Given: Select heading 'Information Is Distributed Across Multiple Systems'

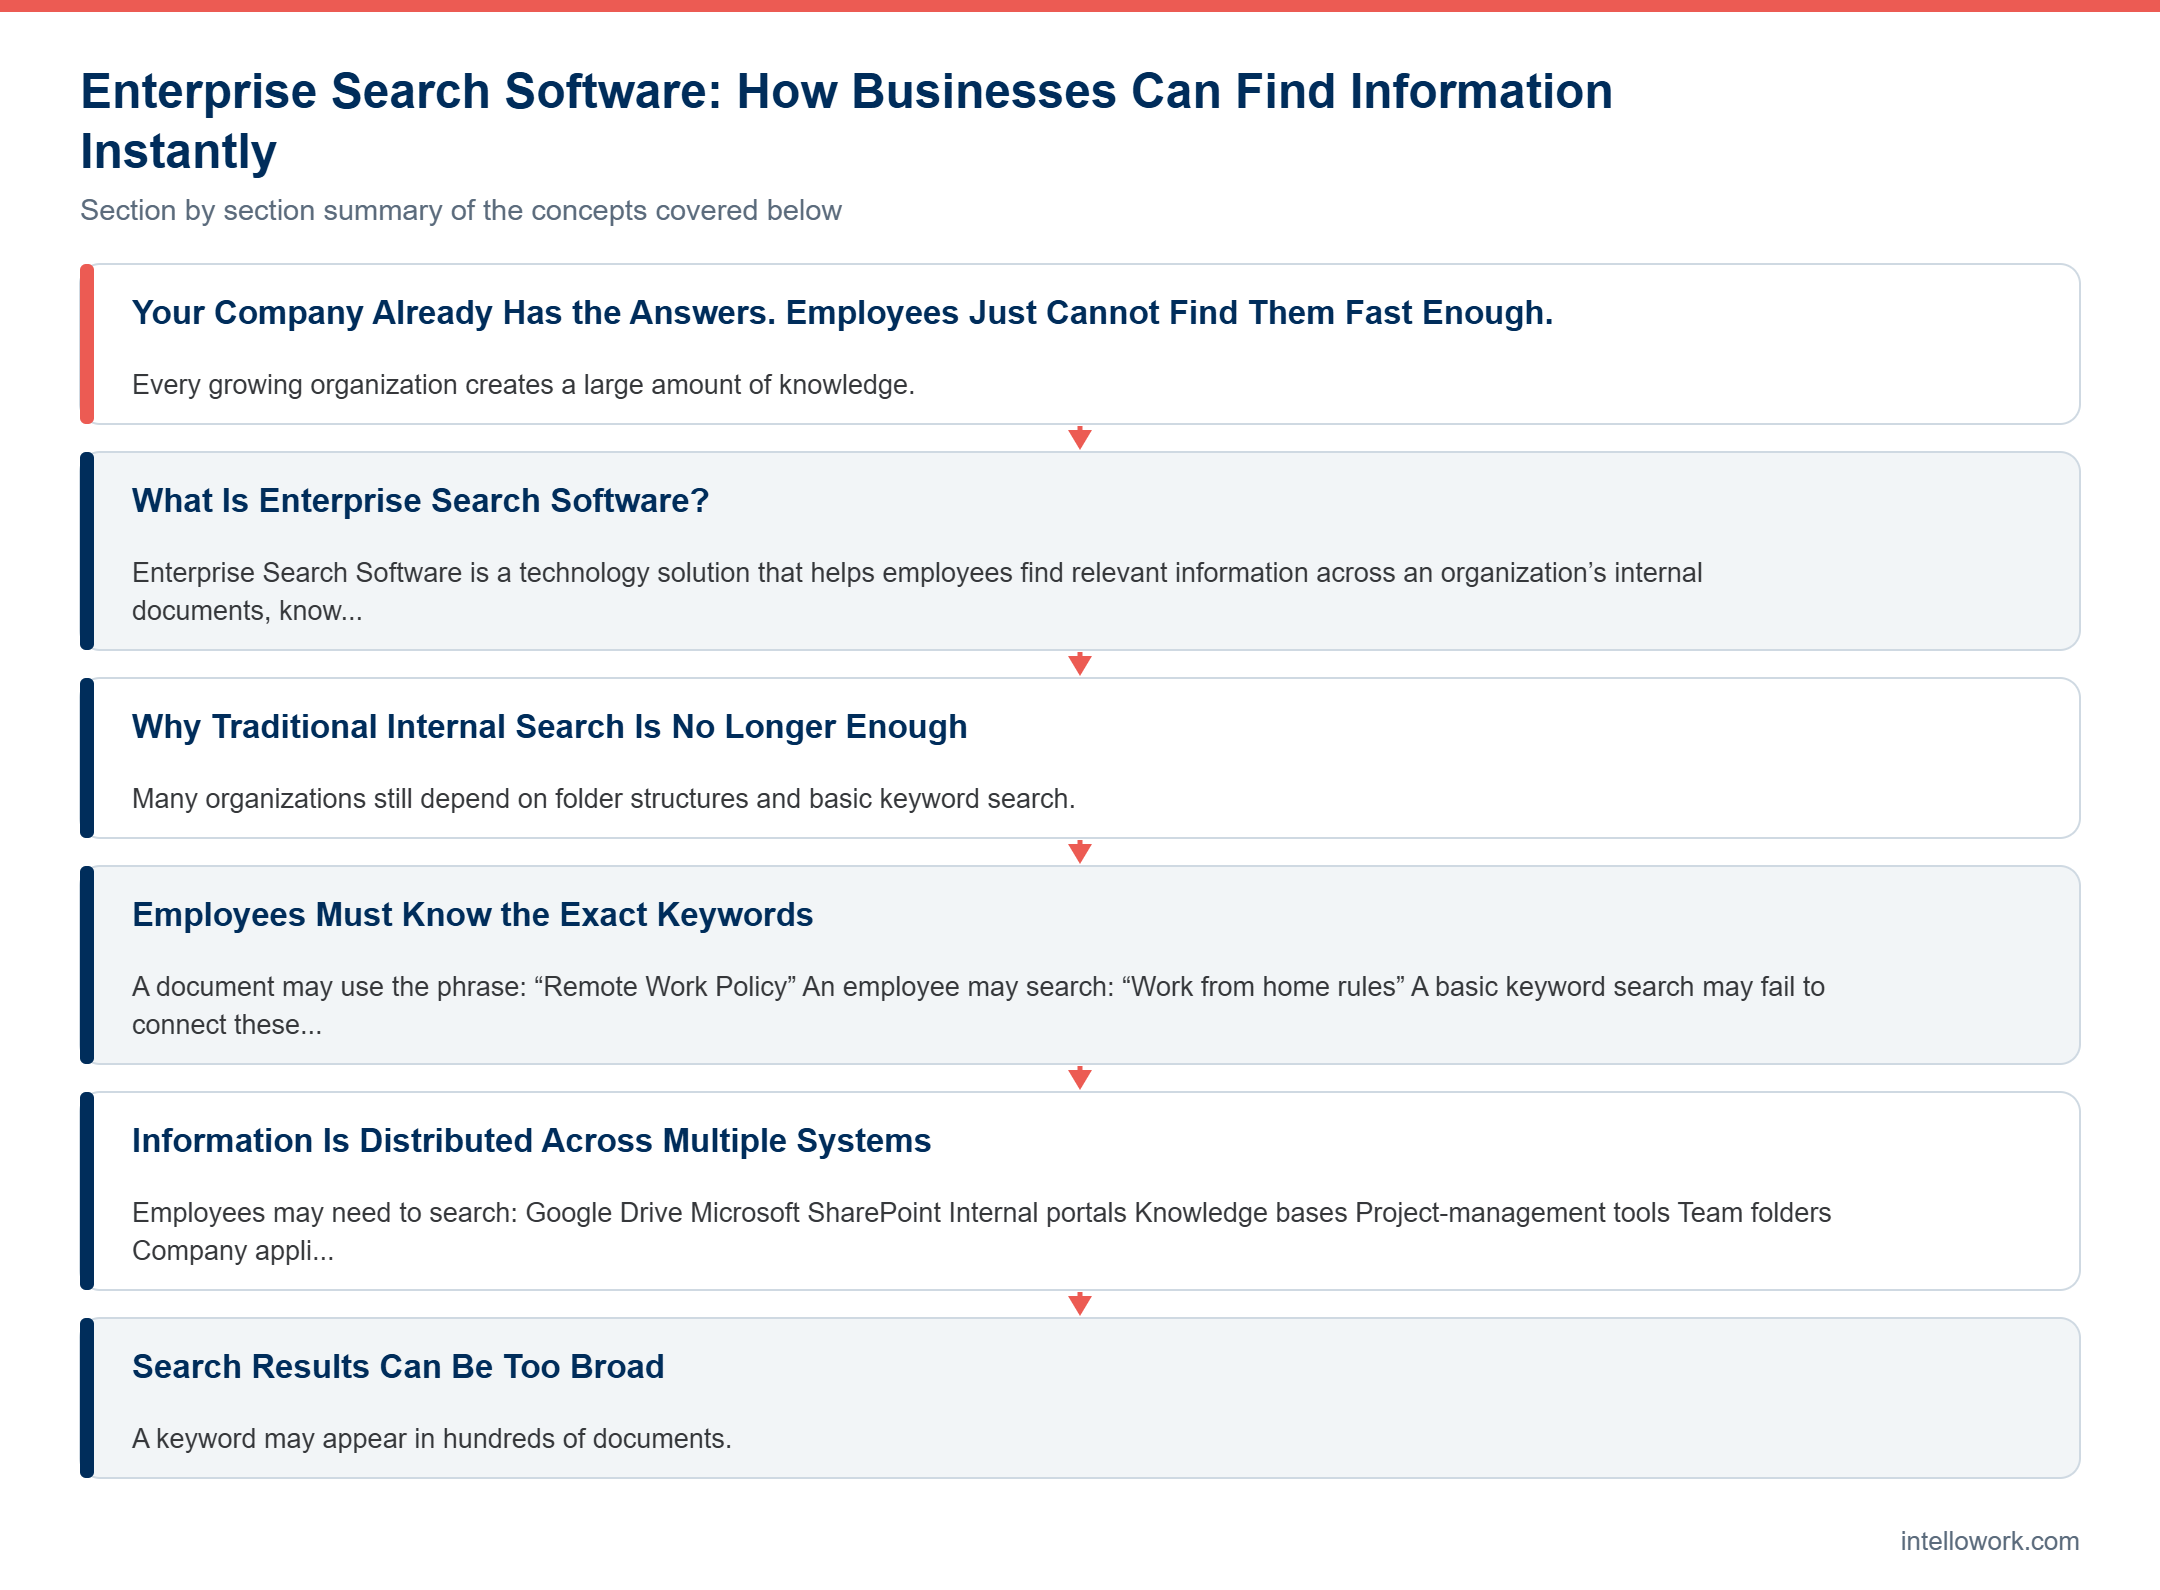Looking at the screenshot, I should [531, 1141].
